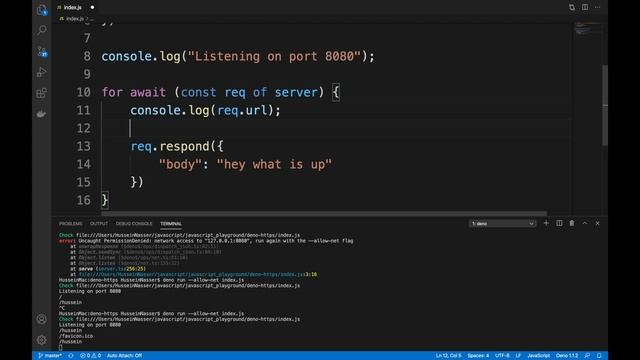640x360 pixels.
Task: Maximize the panel with the up chevron
Action: coord(585,223)
